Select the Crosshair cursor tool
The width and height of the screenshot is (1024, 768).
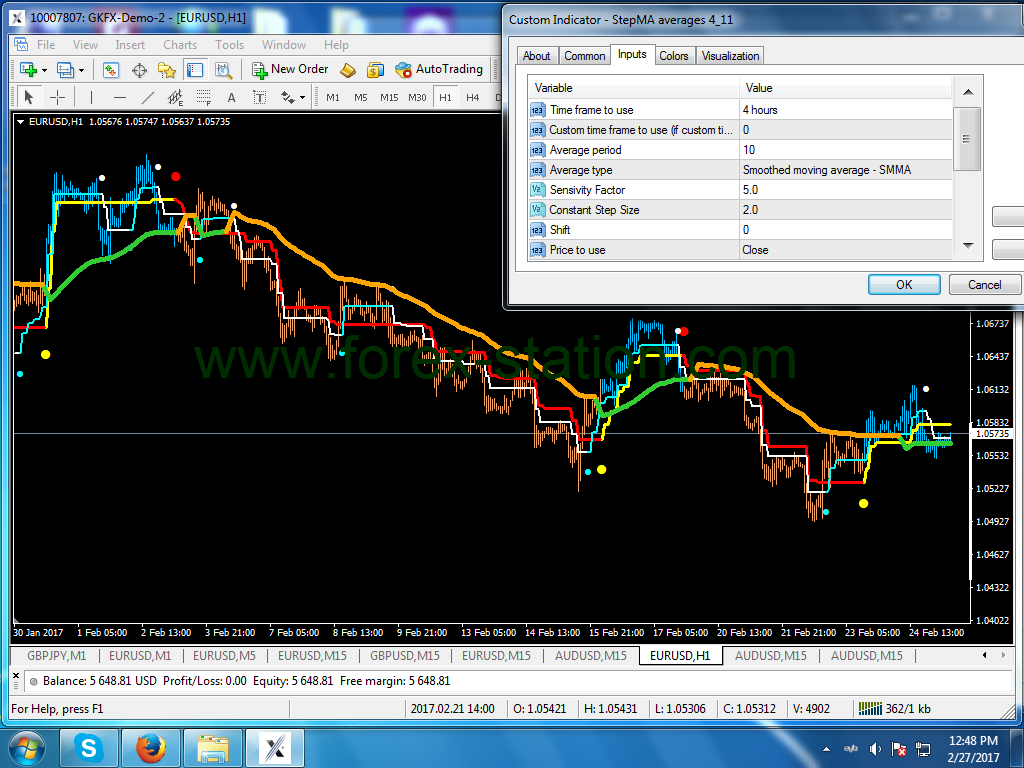(x=58, y=97)
